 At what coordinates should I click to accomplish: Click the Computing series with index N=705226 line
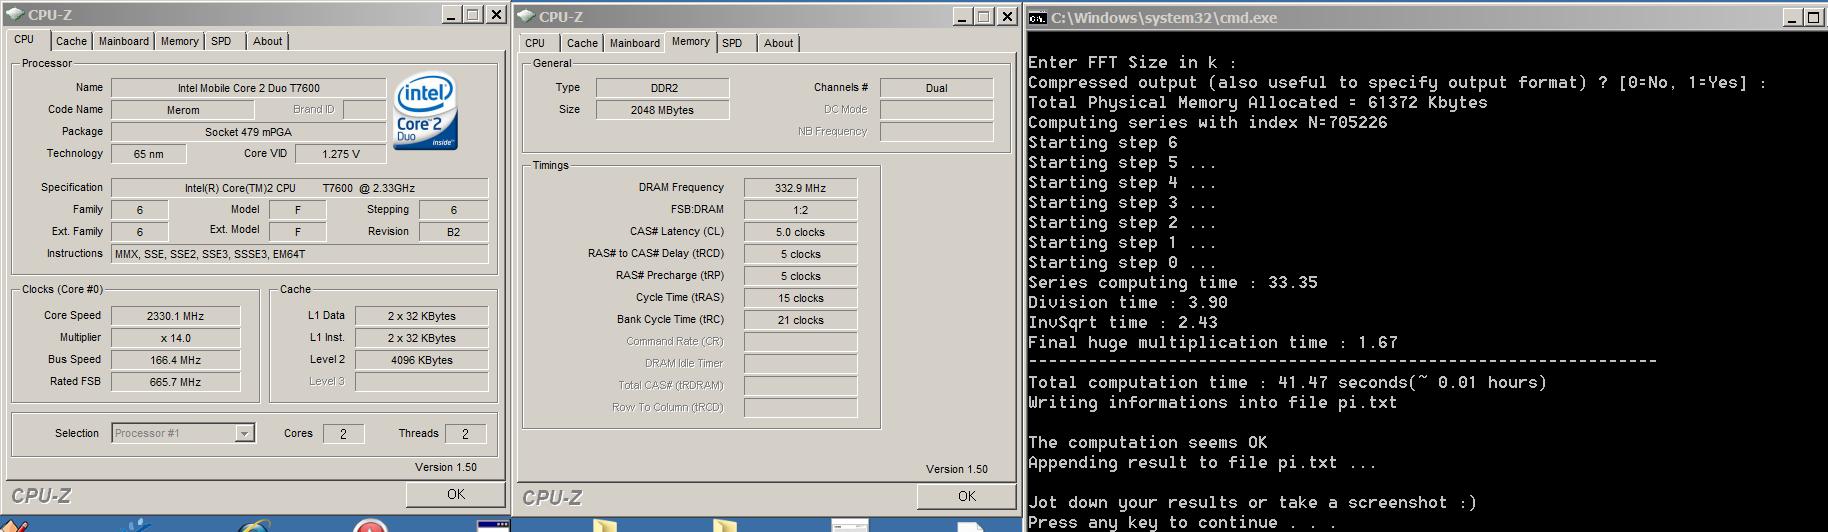(1208, 123)
